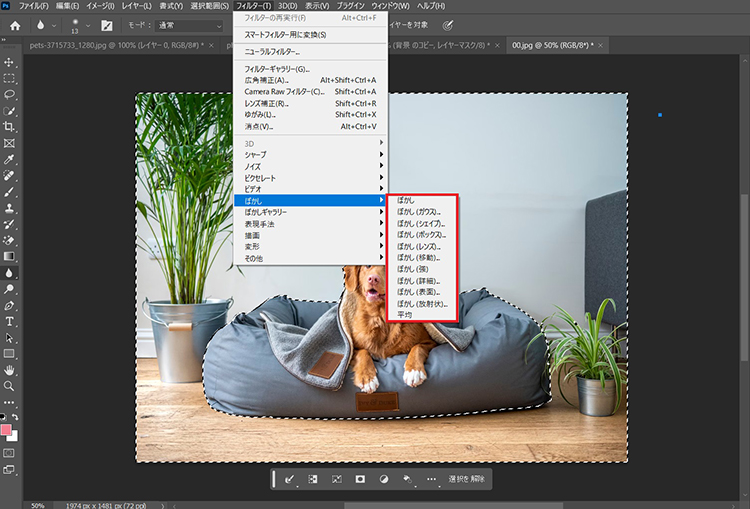Swap foreground and background colors
This screenshot has height=509, width=750.
tap(15, 418)
